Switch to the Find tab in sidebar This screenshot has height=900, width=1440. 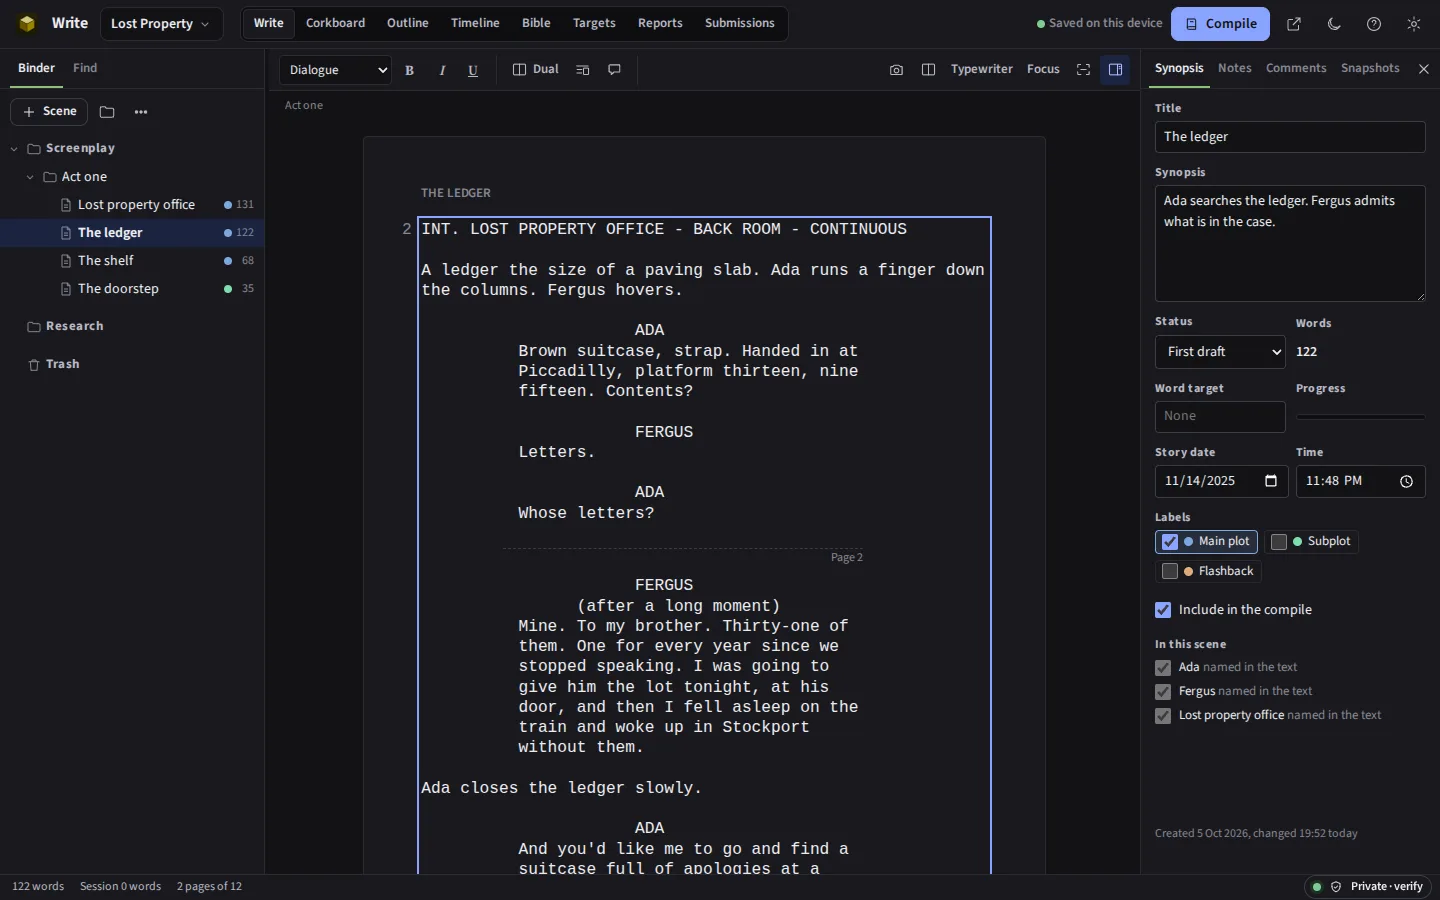[x=85, y=68]
